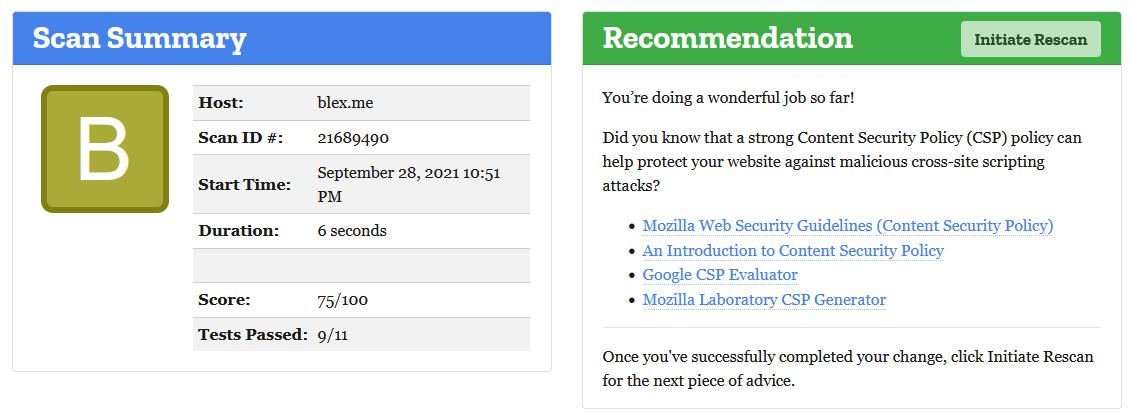Click the Recommendation panel heading

pos(727,39)
